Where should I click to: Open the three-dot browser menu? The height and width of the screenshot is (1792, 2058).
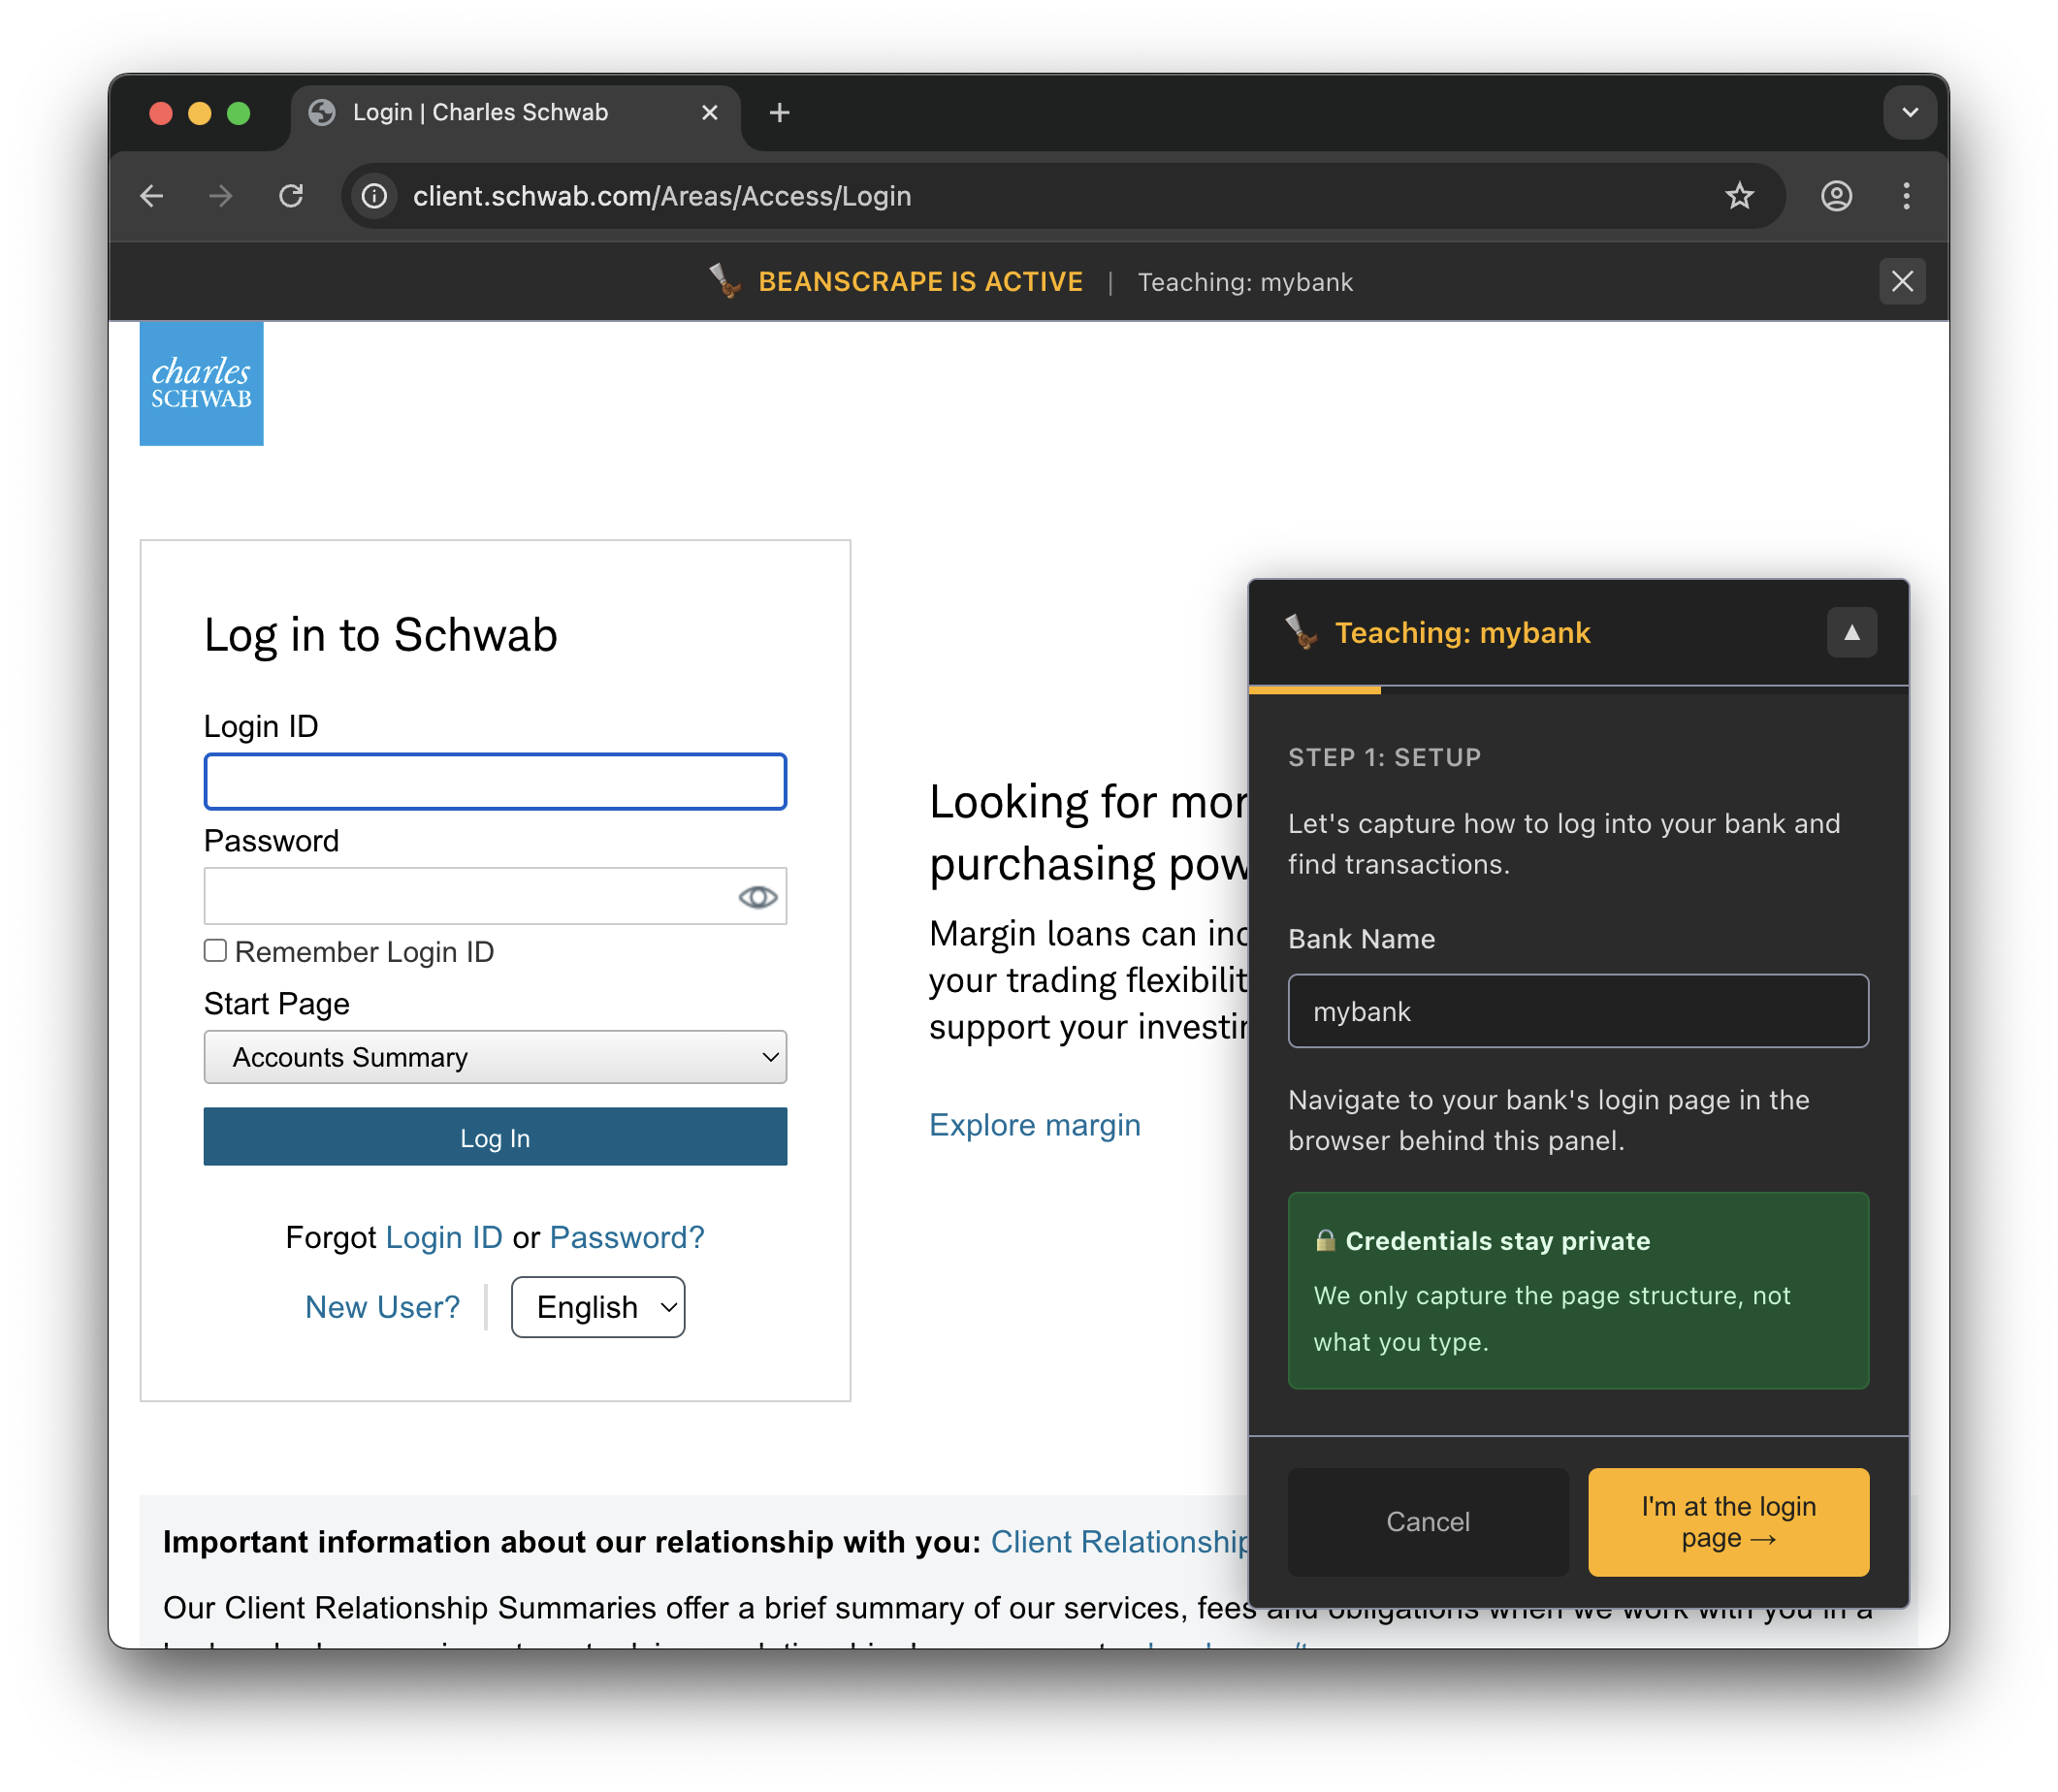pyautogui.click(x=1907, y=196)
